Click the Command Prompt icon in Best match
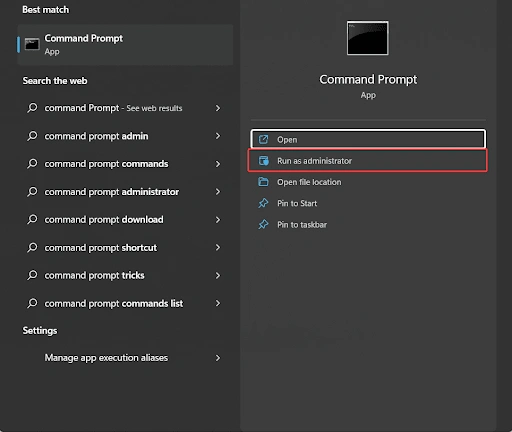The width and height of the screenshot is (512, 432). (32, 44)
